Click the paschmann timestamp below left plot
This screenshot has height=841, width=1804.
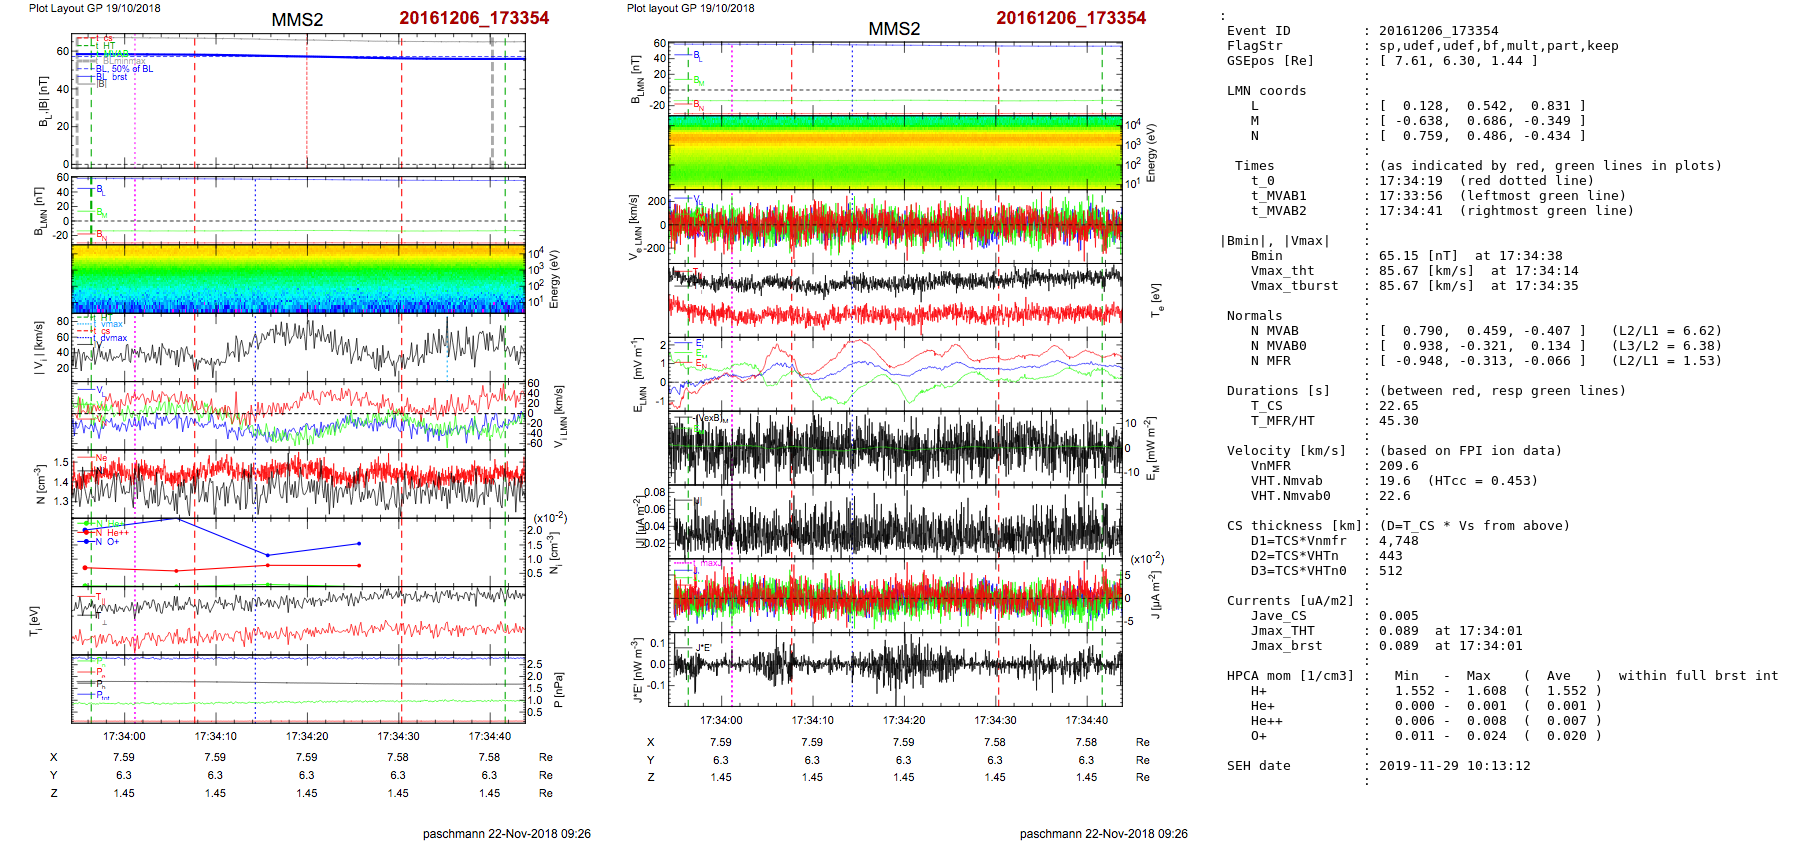click(506, 834)
